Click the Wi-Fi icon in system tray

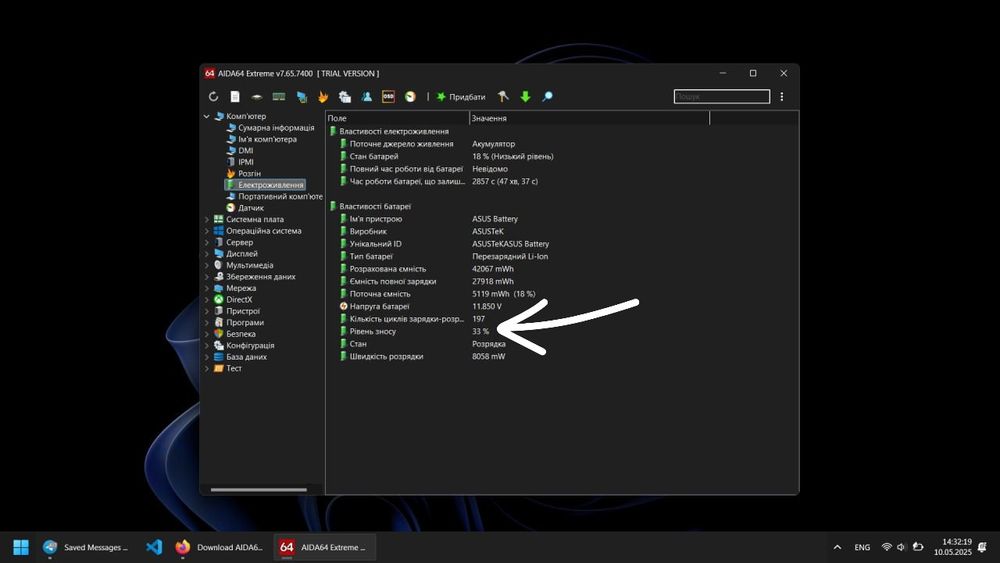point(886,547)
